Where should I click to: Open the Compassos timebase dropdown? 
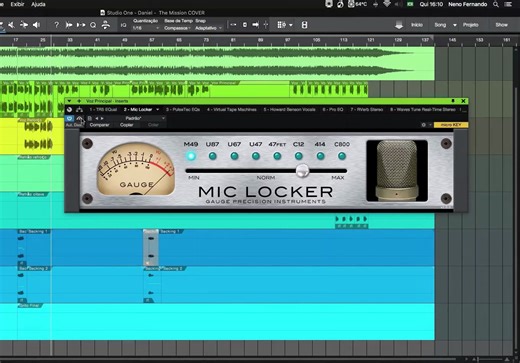pyautogui.click(x=177, y=28)
